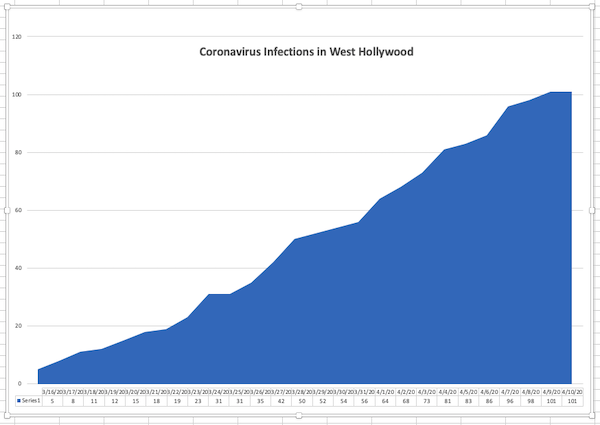Click the 0 label on vertical axis
Image resolution: width=600 pixels, height=425 pixels.
20,384
